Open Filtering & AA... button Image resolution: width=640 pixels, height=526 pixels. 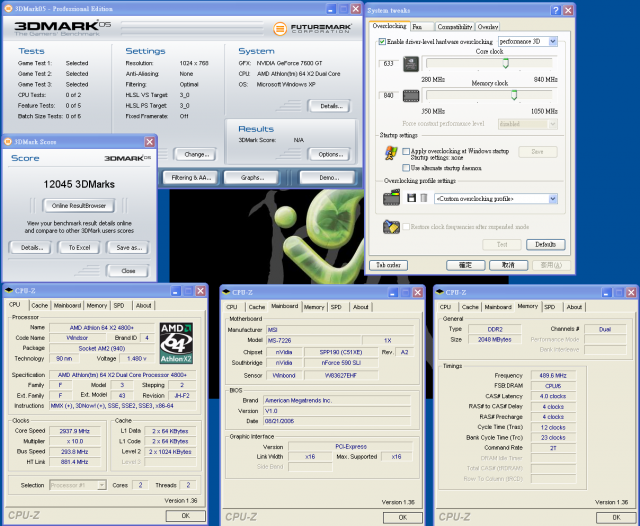point(191,178)
